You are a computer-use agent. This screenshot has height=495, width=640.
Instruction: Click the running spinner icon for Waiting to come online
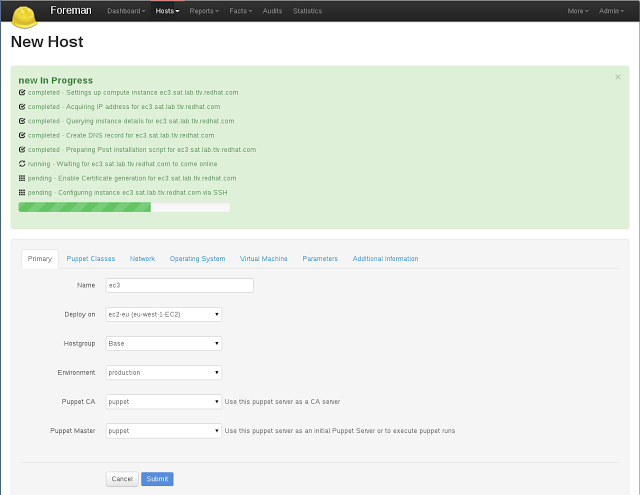pyautogui.click(x=22, y=164)
